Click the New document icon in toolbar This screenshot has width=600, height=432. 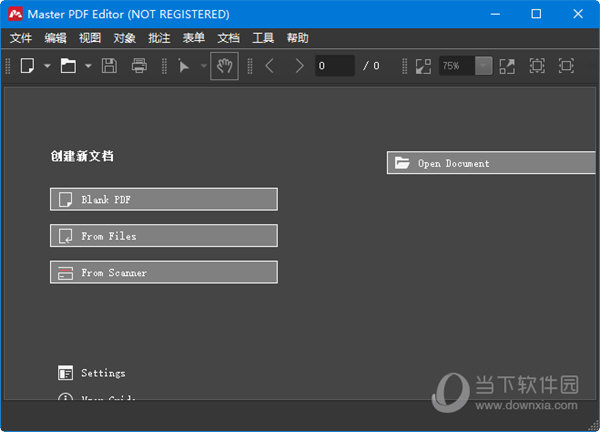tap(27, 66)
